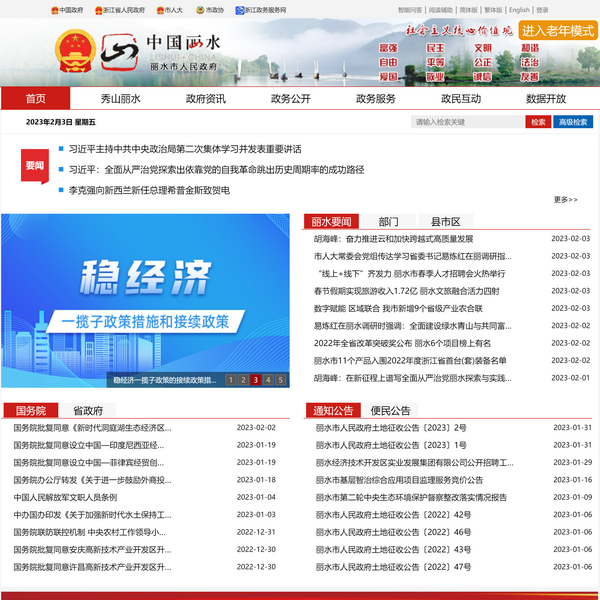Expand the 政务服务 navigation menu
Image resolution: width=600 pixels, height=600 pixels.
coord(376,99)
